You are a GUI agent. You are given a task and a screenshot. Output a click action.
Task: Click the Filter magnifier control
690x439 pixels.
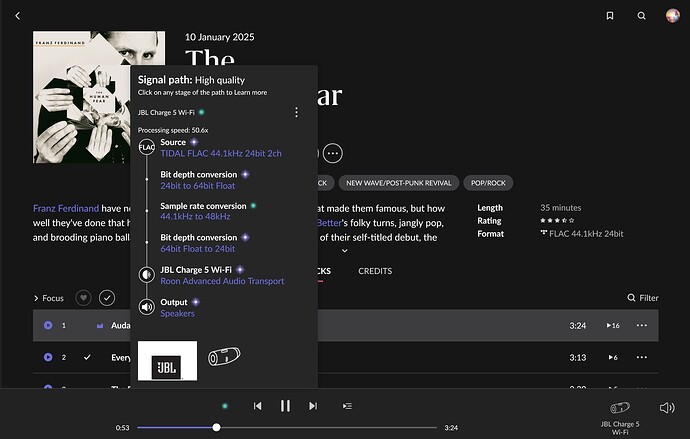[x=643, y=298]
